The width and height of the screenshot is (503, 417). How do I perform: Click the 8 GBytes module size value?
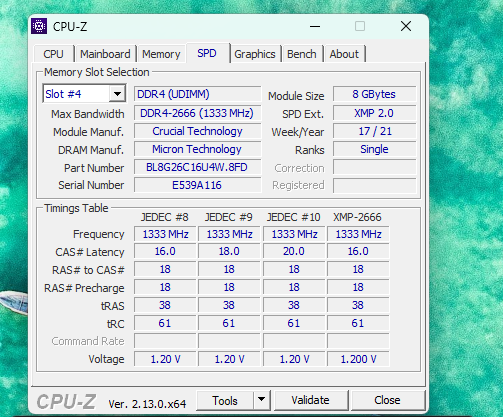click(374, 94)
